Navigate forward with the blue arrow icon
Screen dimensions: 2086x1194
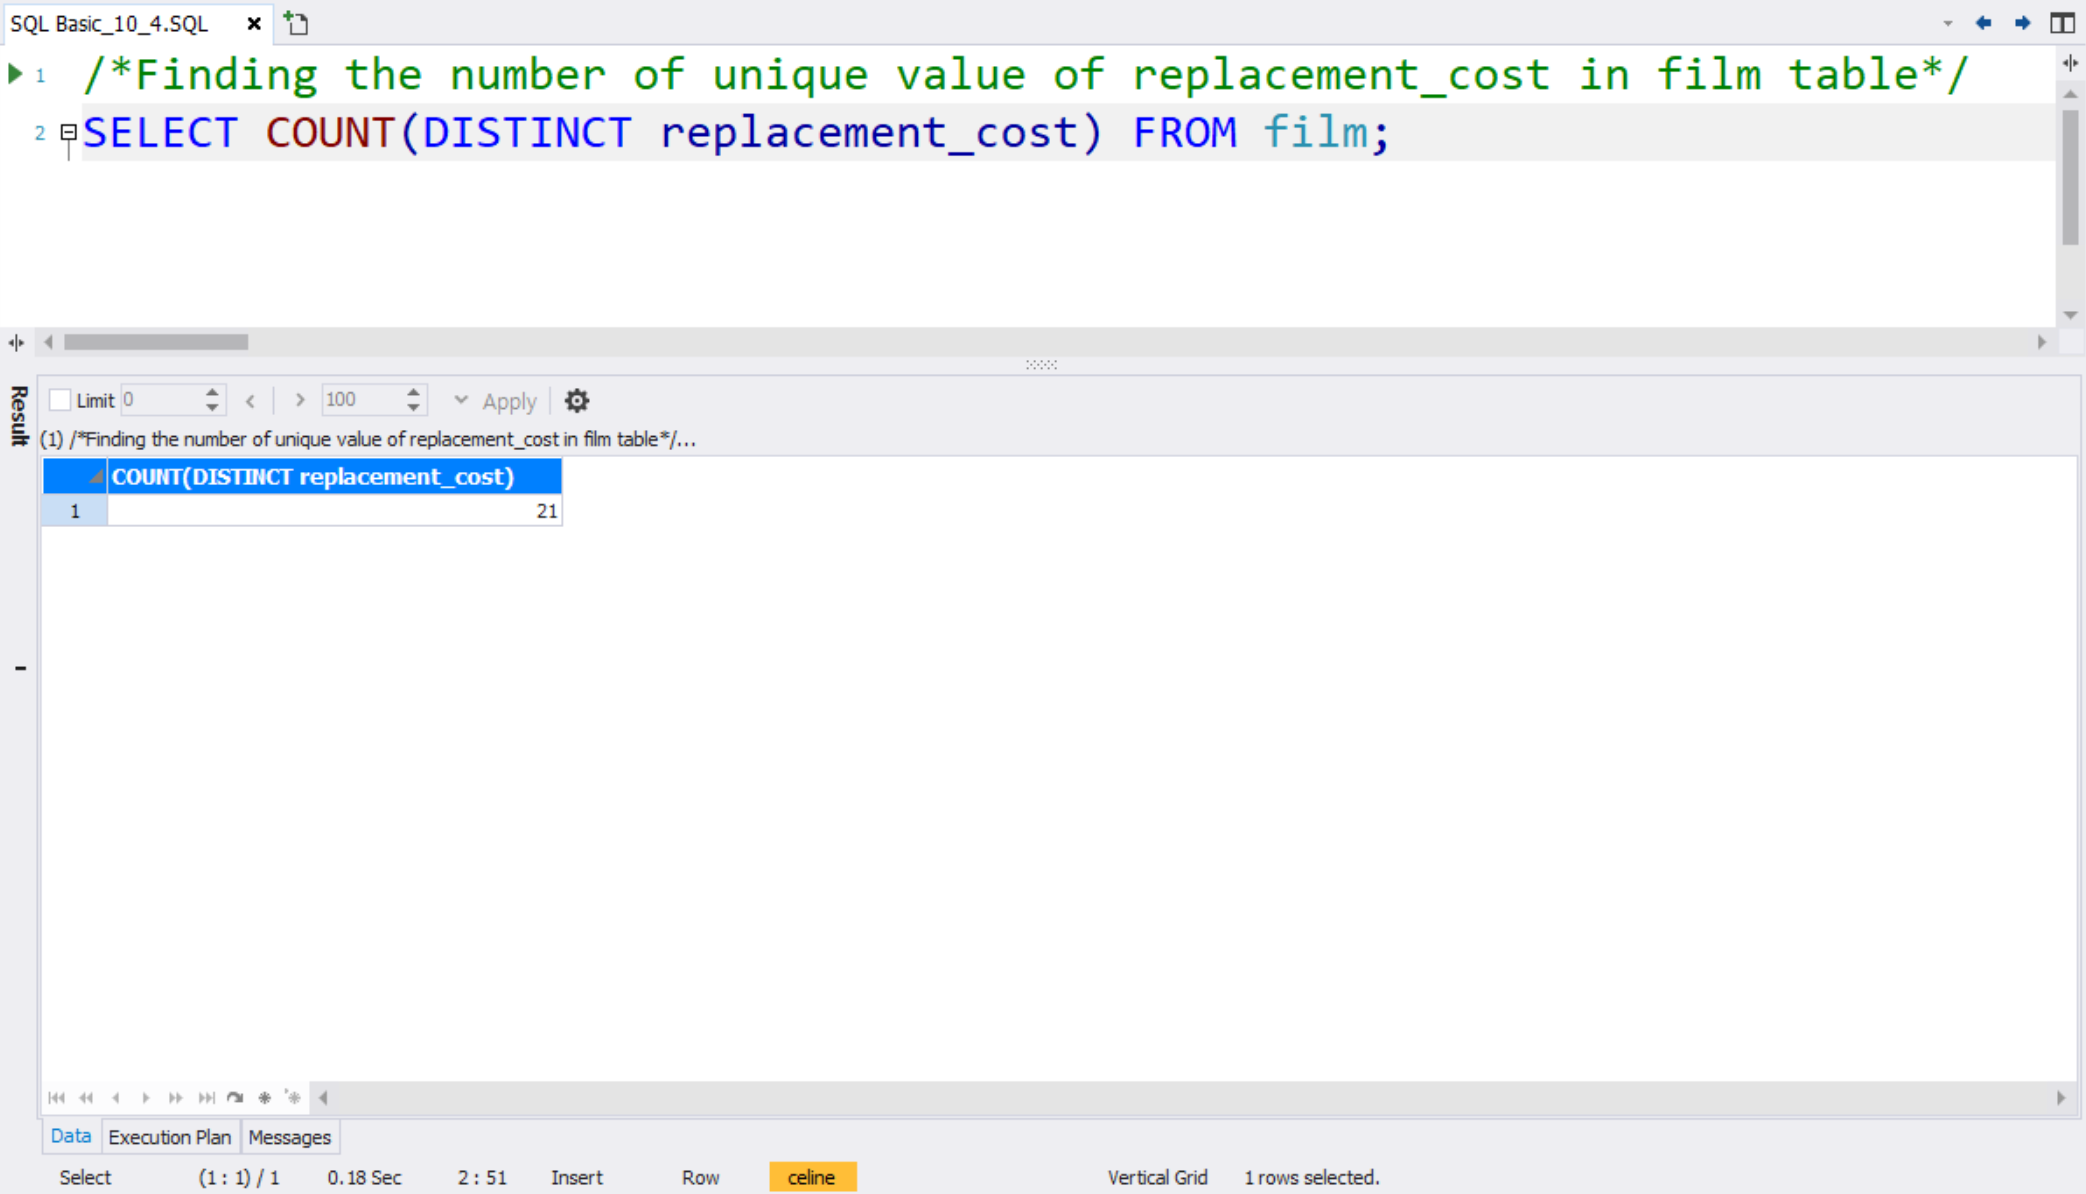[2022, 22]
